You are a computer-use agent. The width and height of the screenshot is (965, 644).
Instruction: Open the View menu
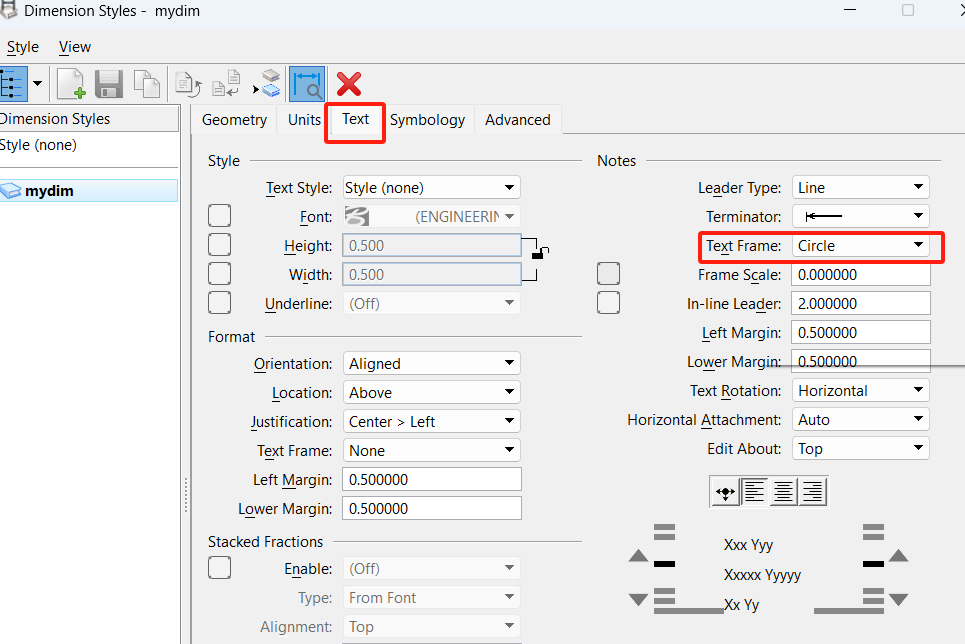point(75,47)
